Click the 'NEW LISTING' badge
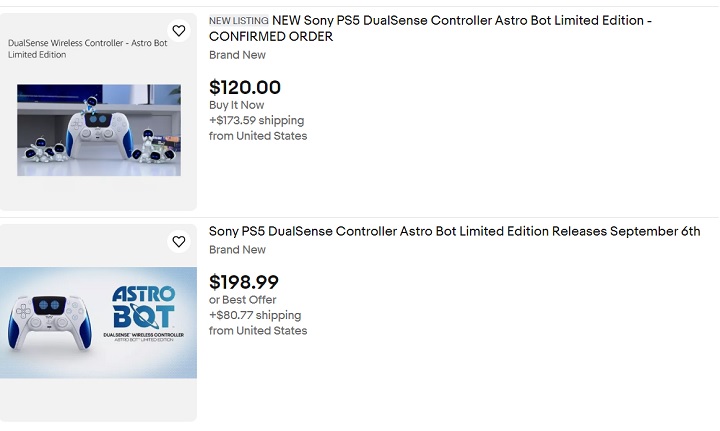The width and height of the screenshot is (720, 431). (238, 21)
